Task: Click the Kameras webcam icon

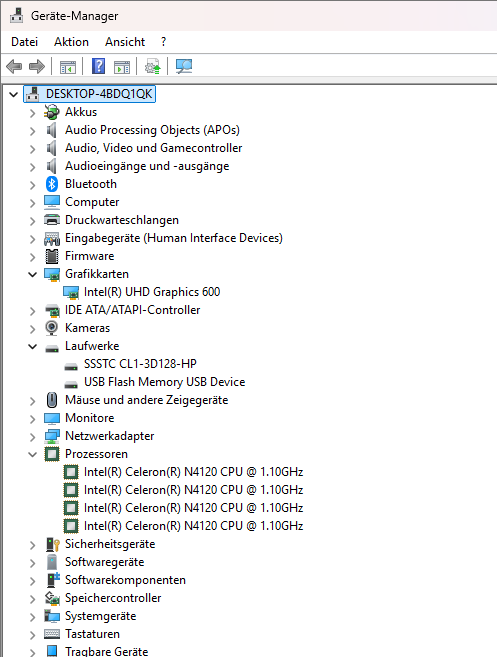Action: (52, 328)
